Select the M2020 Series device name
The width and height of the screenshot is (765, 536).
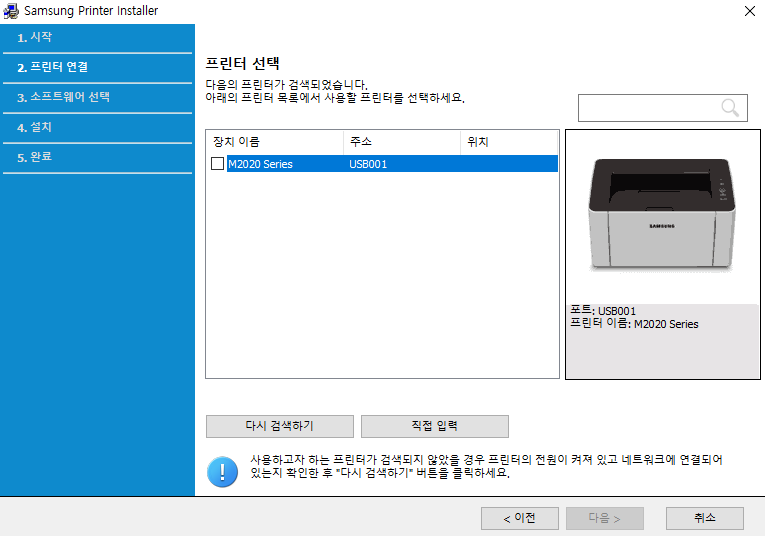coord(261,164)
